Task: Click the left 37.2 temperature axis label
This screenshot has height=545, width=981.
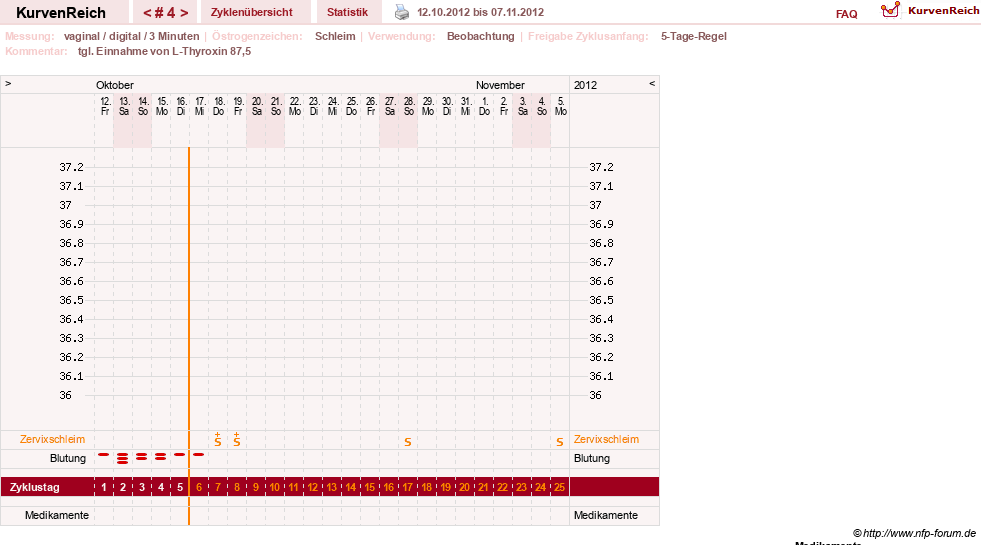Action: (x=71, y=167)
